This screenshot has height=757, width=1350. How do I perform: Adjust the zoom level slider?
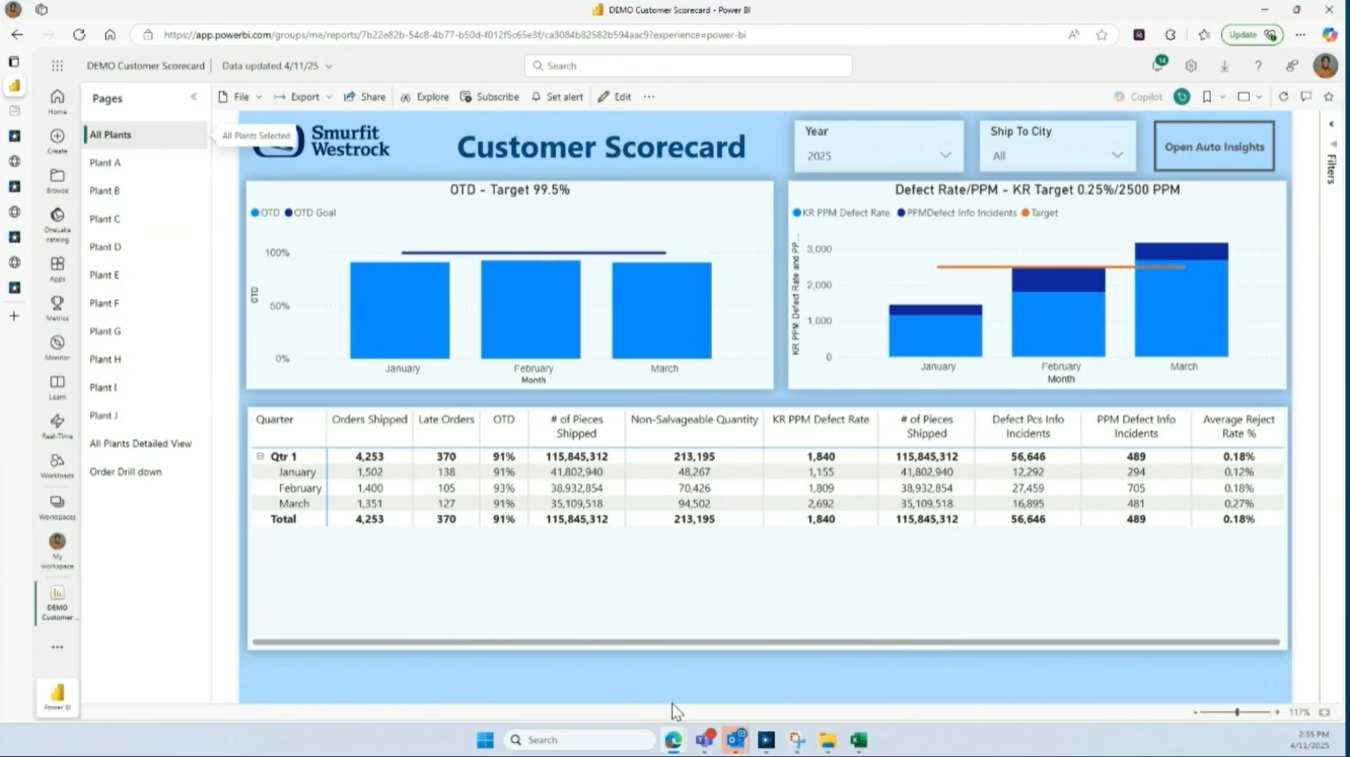pyautogui.click(x=1237, y=712)
